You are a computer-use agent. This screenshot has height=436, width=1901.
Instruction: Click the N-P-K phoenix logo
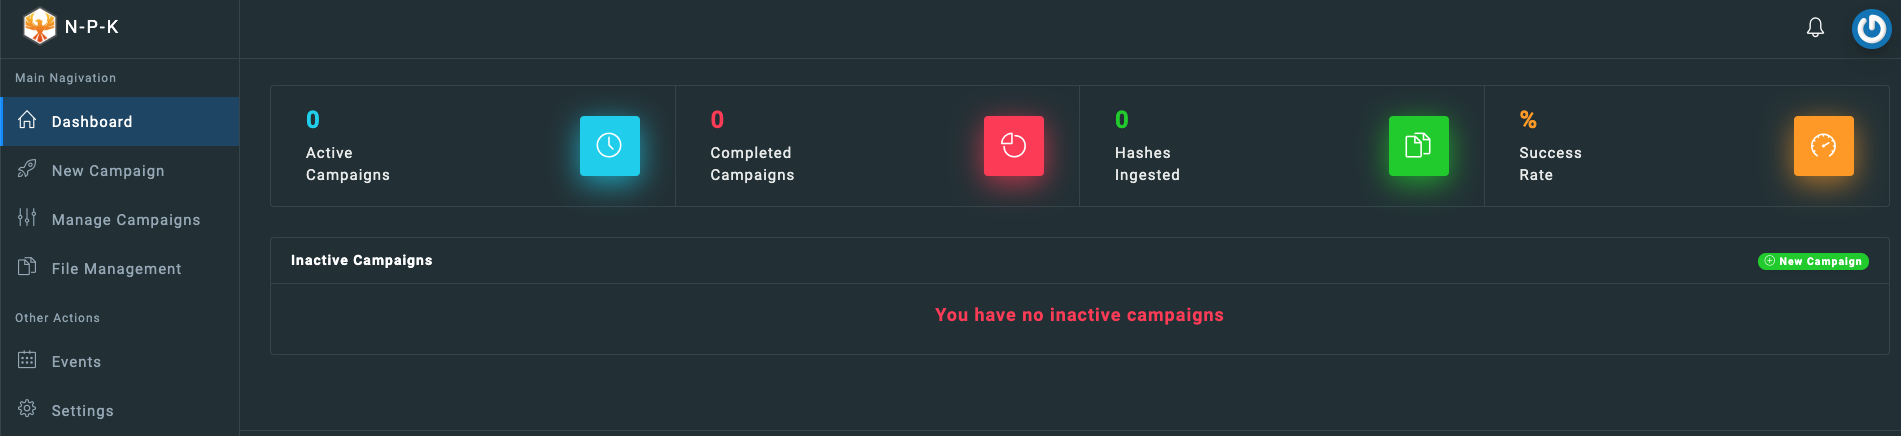39,26
